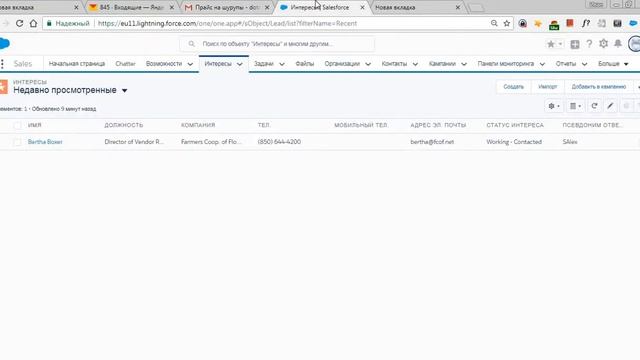
Task: Open the Help question mark icon
Action: [589, 44]
